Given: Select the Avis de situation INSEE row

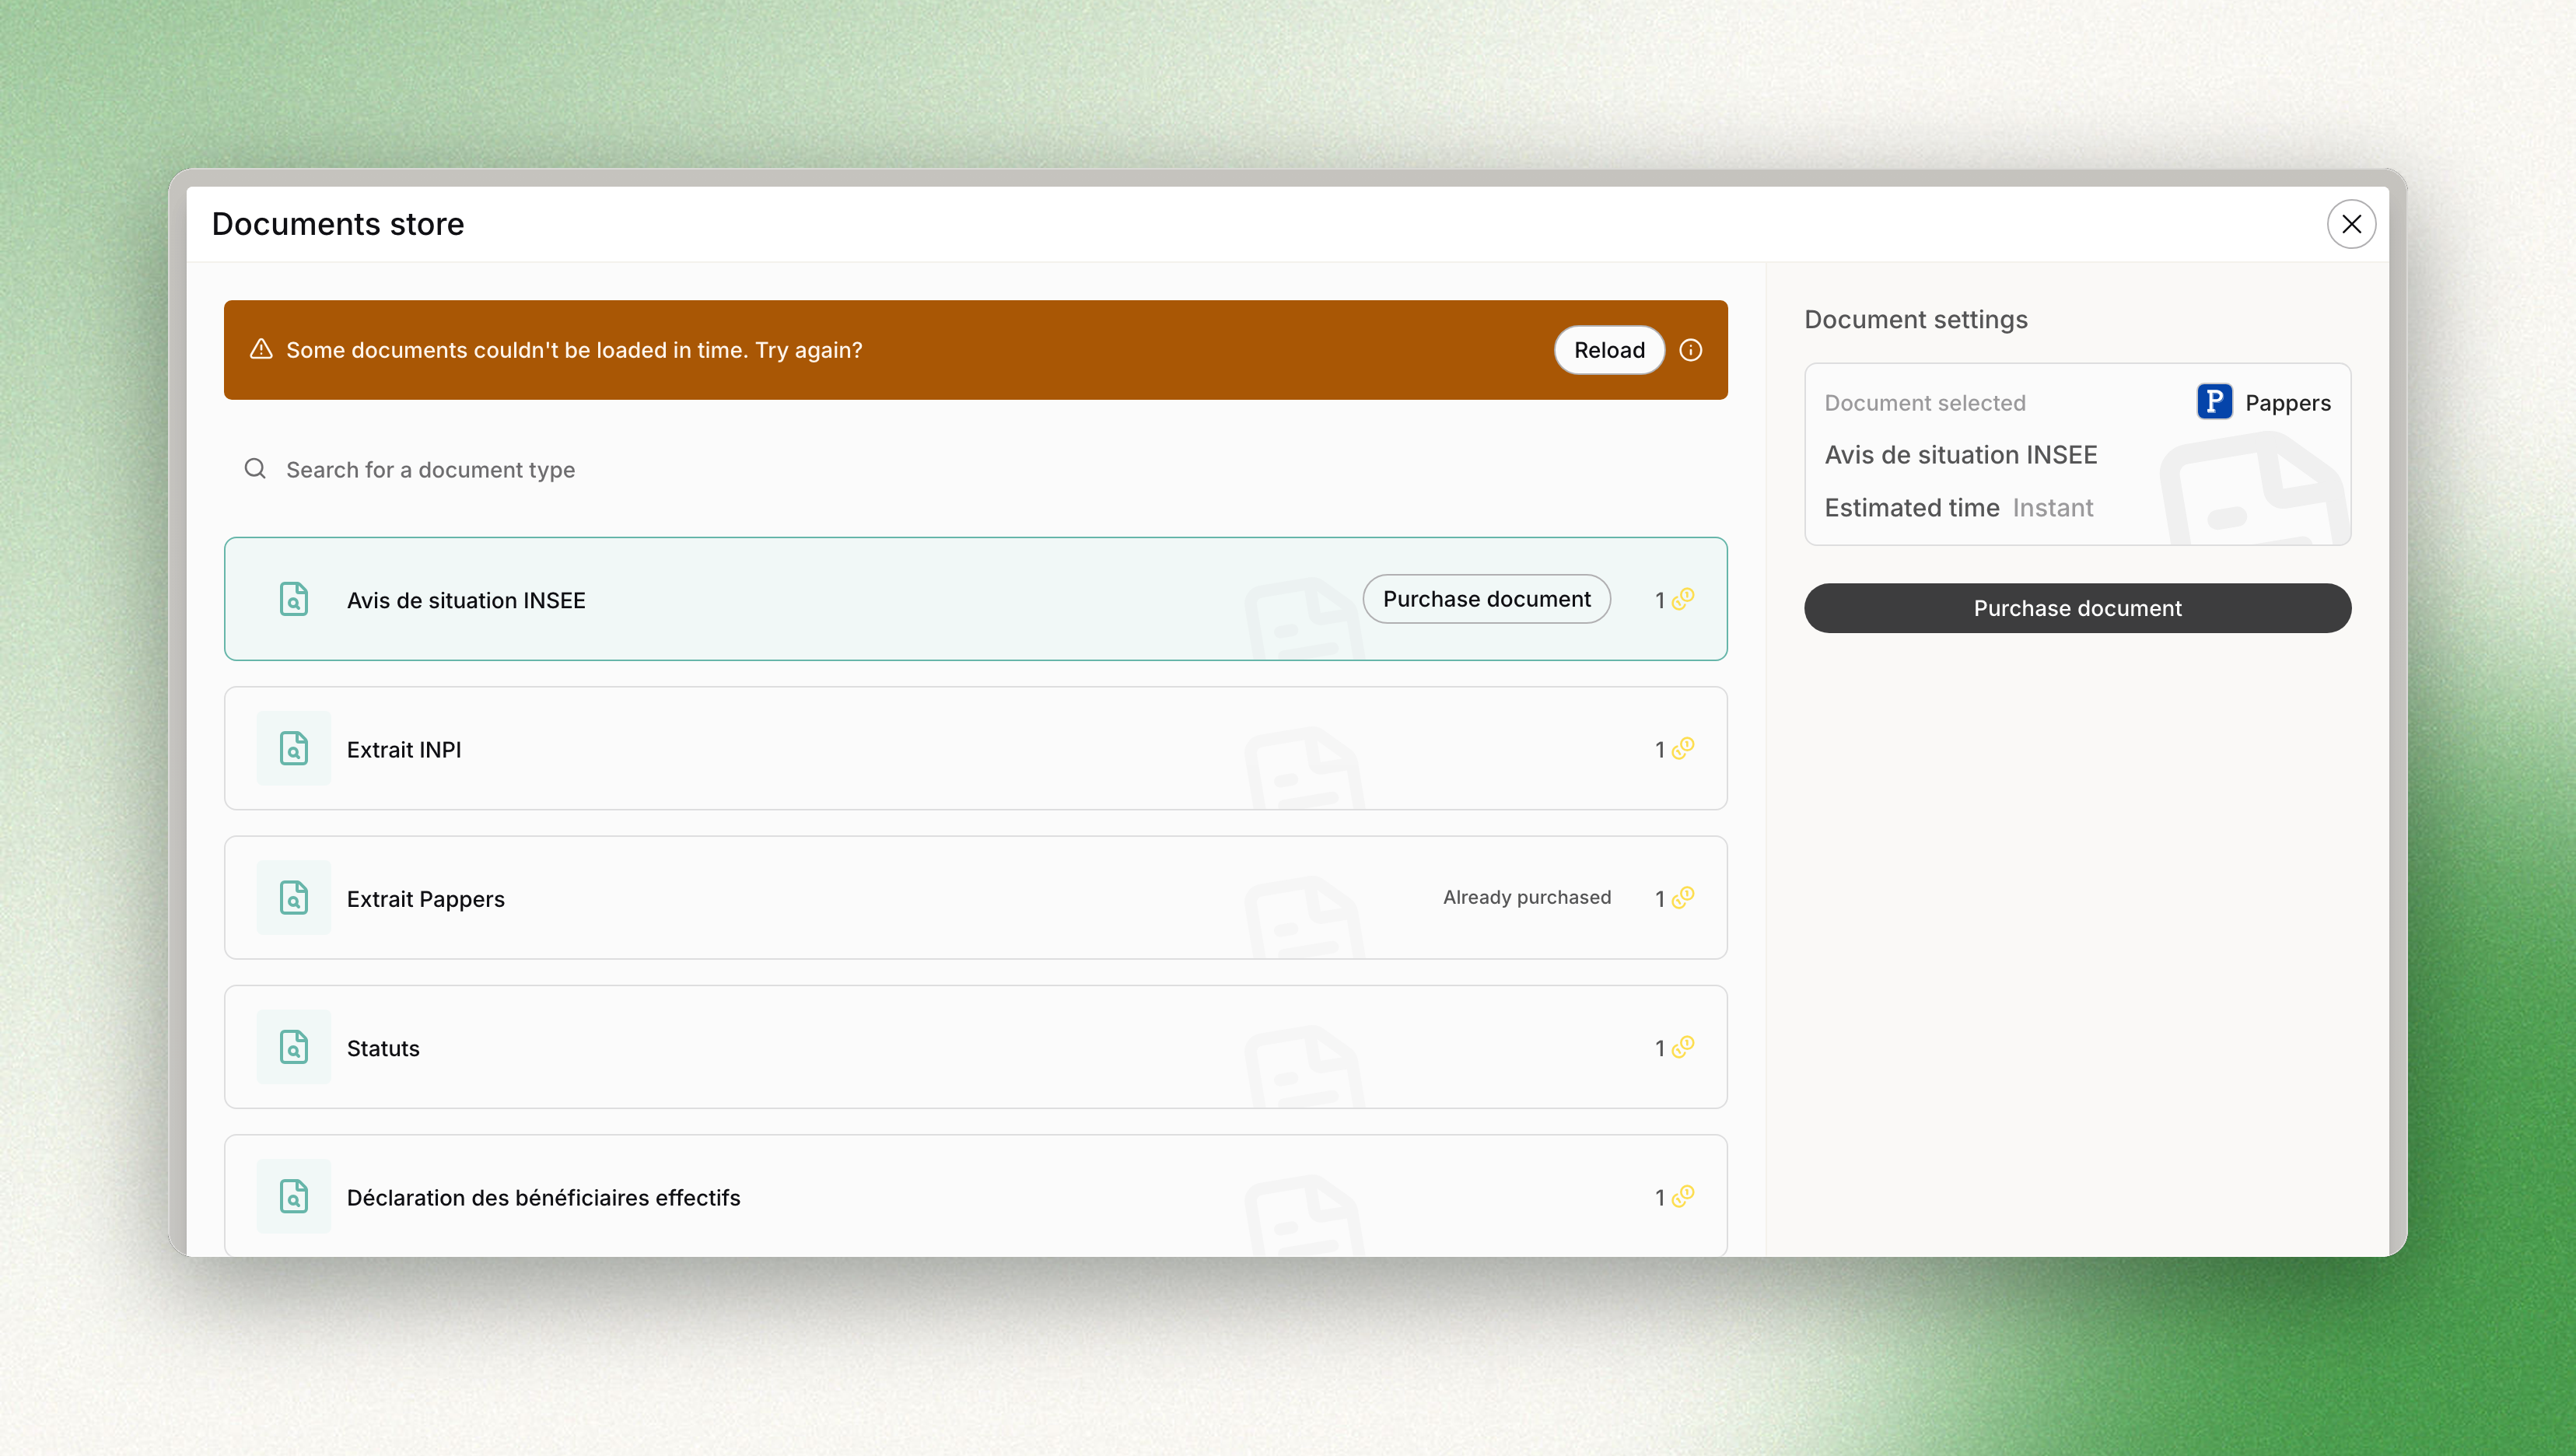Looking at the screenshot, I should click(975, 599).
